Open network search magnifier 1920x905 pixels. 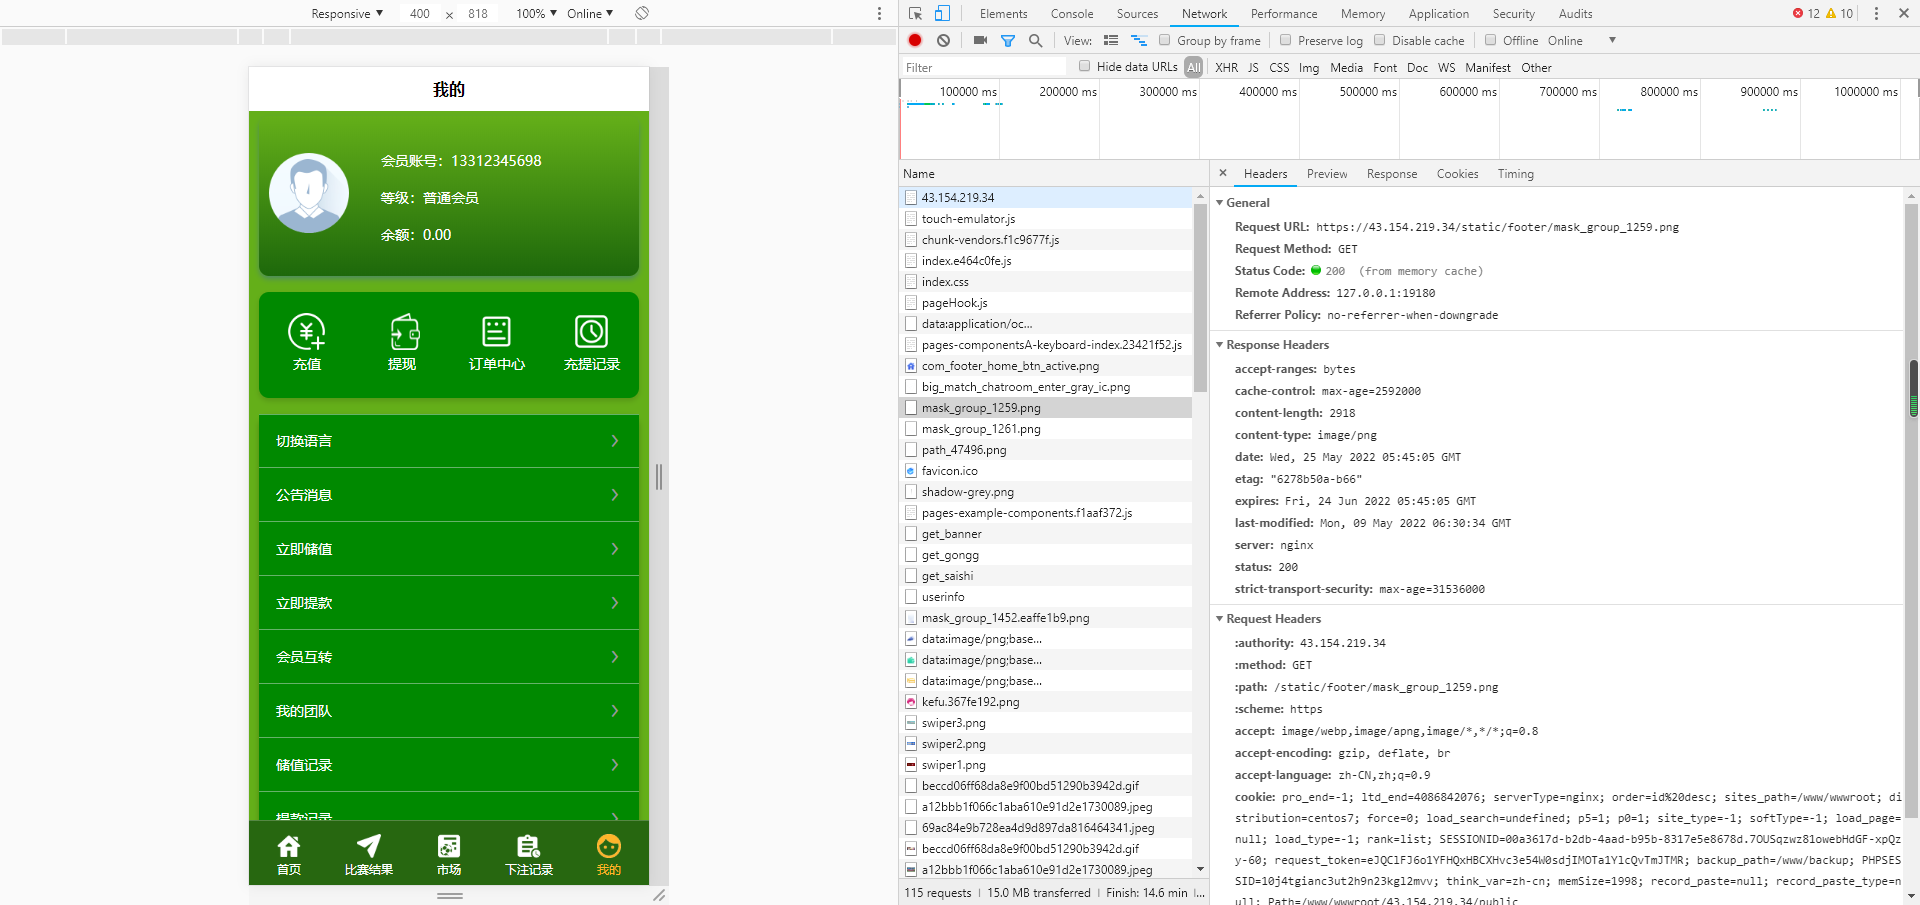tap(1036, 40)
